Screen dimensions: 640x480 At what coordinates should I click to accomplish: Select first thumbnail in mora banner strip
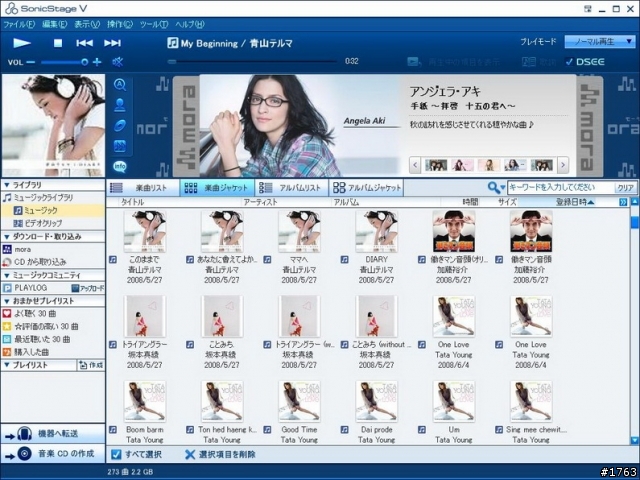[436, 165]
